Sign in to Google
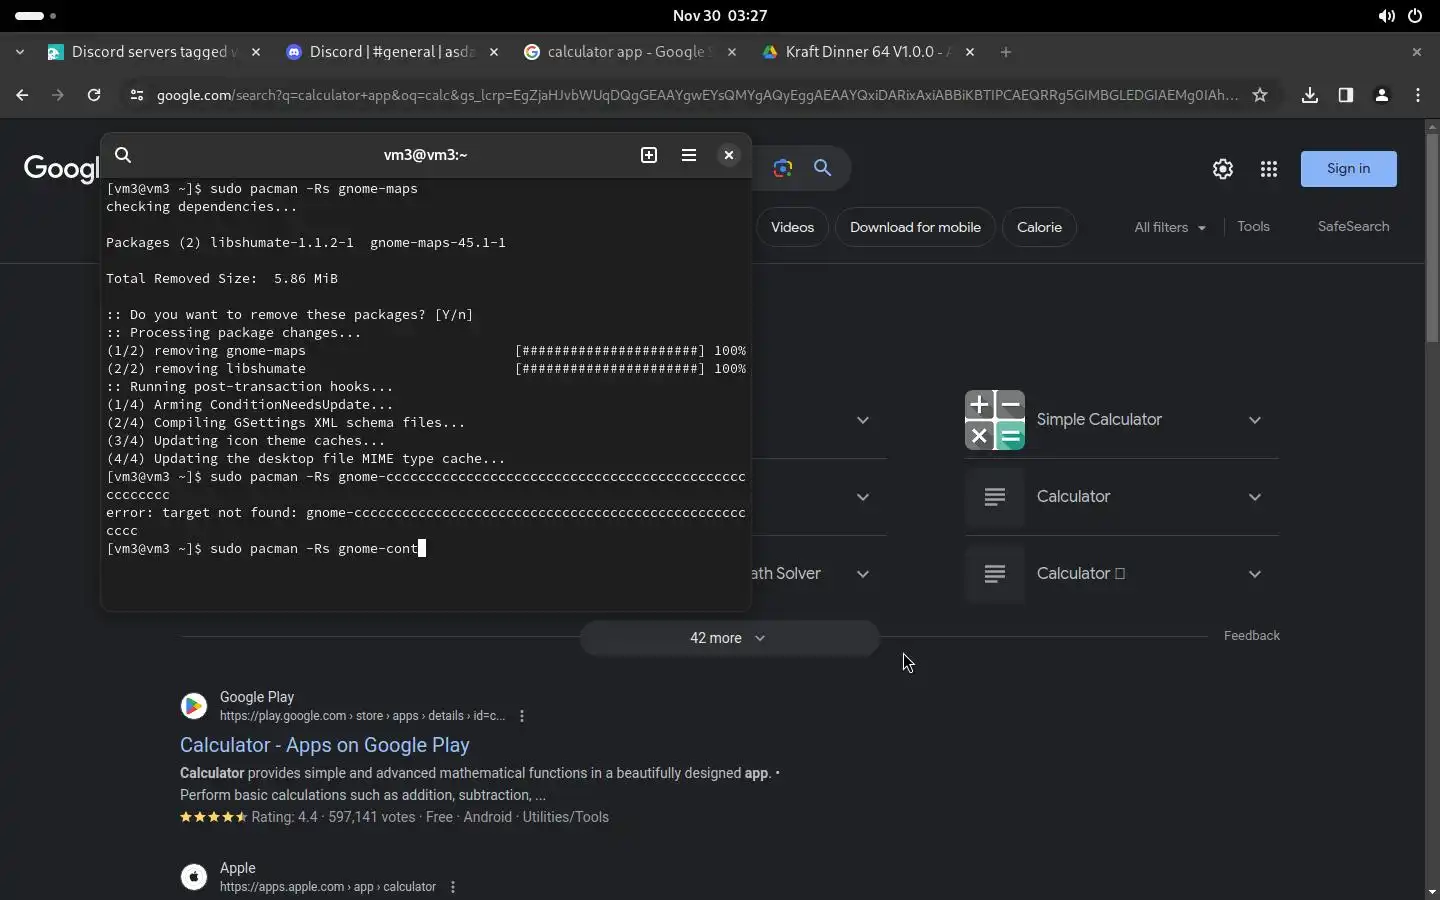The height and width of the screenshot is (900, 1440). coord(1348,169)
